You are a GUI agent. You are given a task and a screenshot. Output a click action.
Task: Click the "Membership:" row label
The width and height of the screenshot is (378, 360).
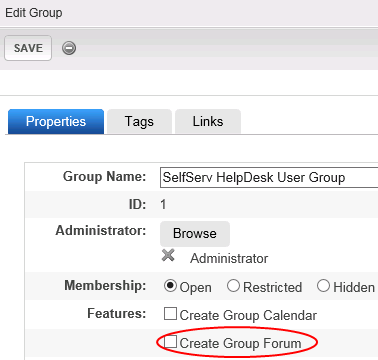tap(105, 286)
